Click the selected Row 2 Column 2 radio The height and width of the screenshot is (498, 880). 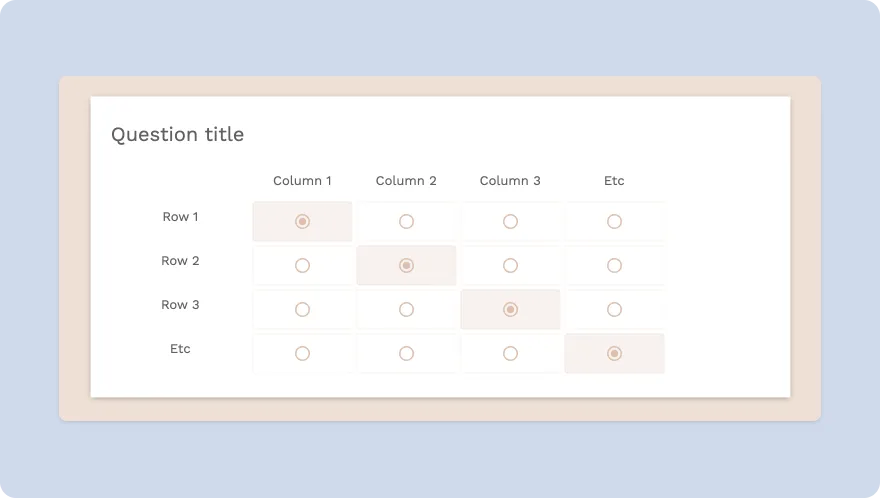(406, 265)
